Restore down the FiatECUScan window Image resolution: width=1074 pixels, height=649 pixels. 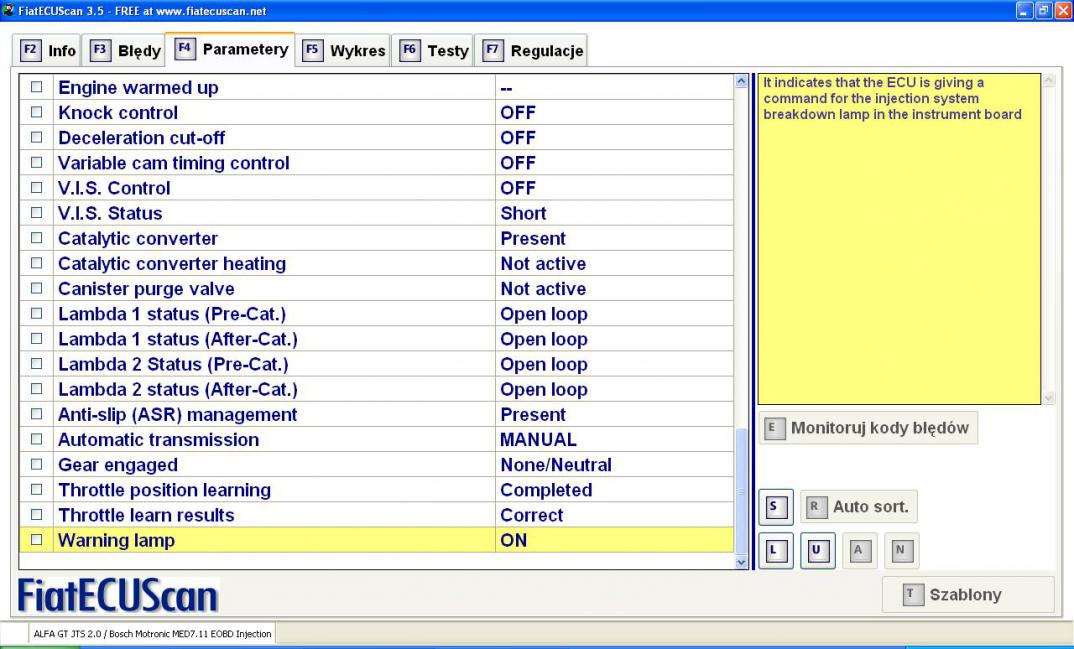click(x=1043, y=10)
